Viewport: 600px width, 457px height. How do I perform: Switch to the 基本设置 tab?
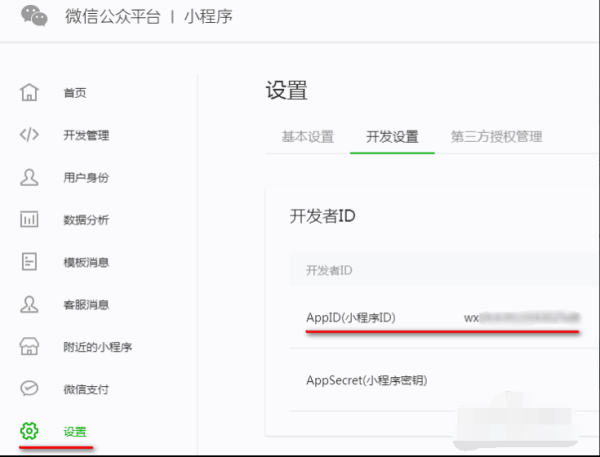click(x=308, y=137)
